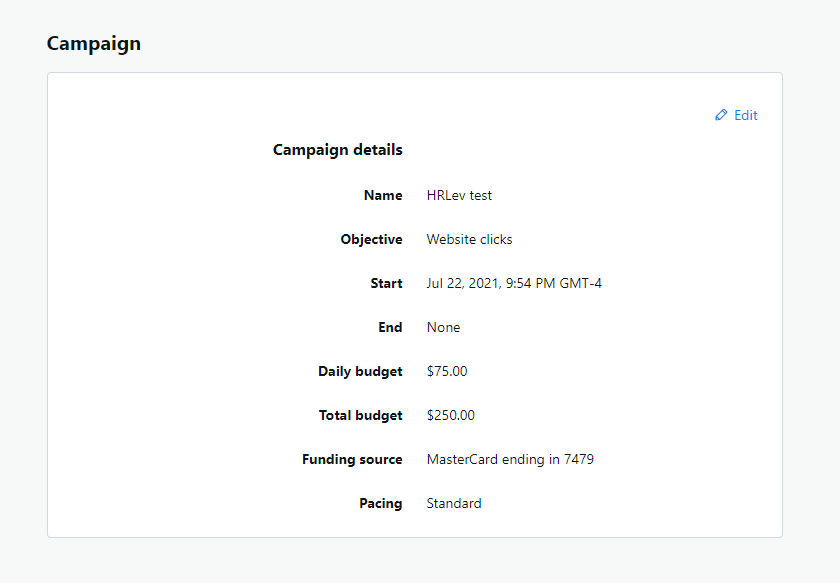Select the Jul 22, 2021 start date
This screenshot has width=840, height=583.
(514, 283)
